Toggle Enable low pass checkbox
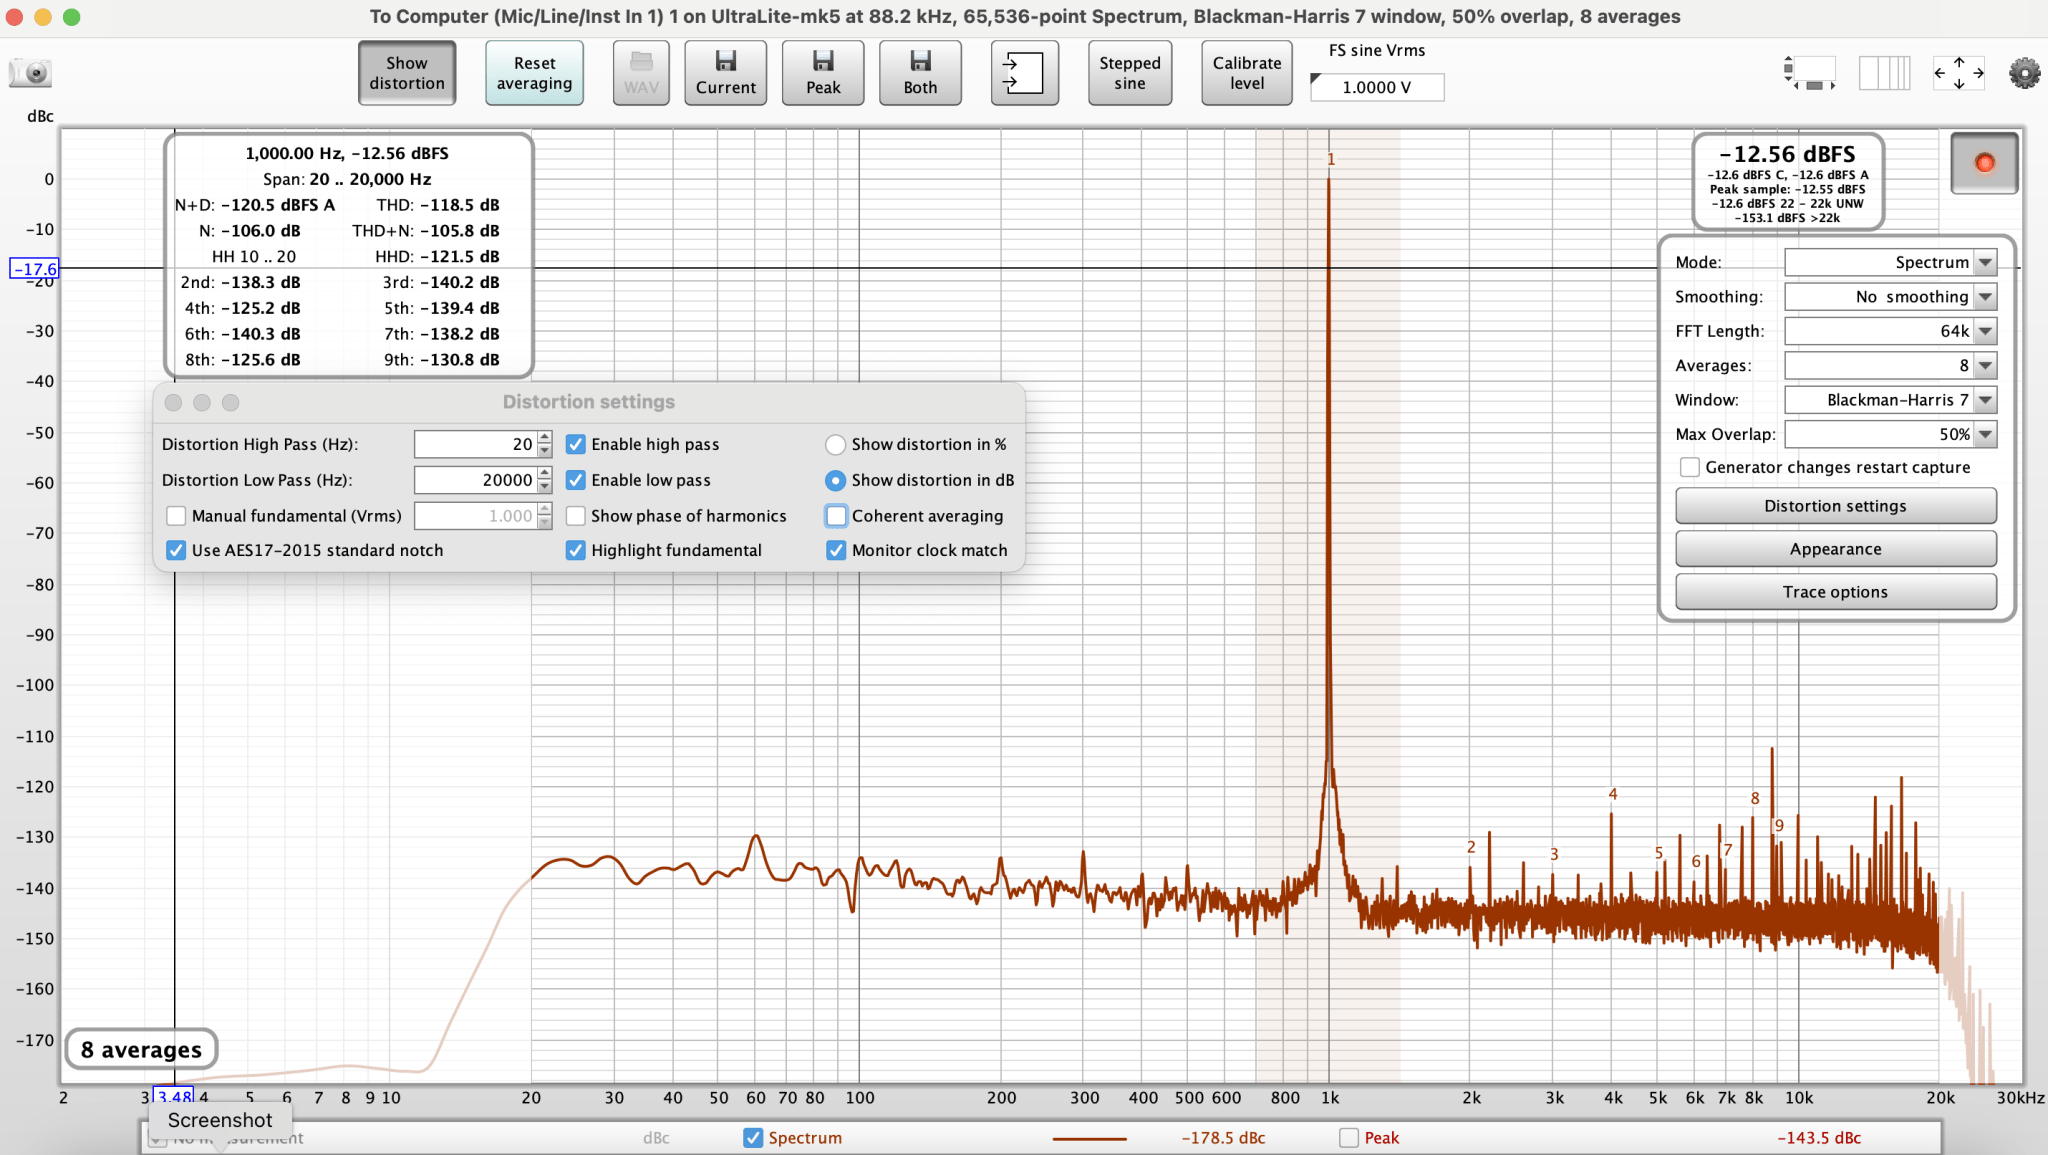The height and width of the screenshot is (1155, 2048). coord(576,480)
